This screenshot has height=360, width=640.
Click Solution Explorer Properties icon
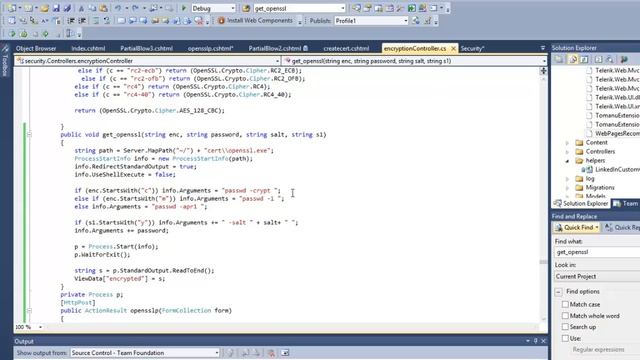pyautogui.click(x=559, y=60)
